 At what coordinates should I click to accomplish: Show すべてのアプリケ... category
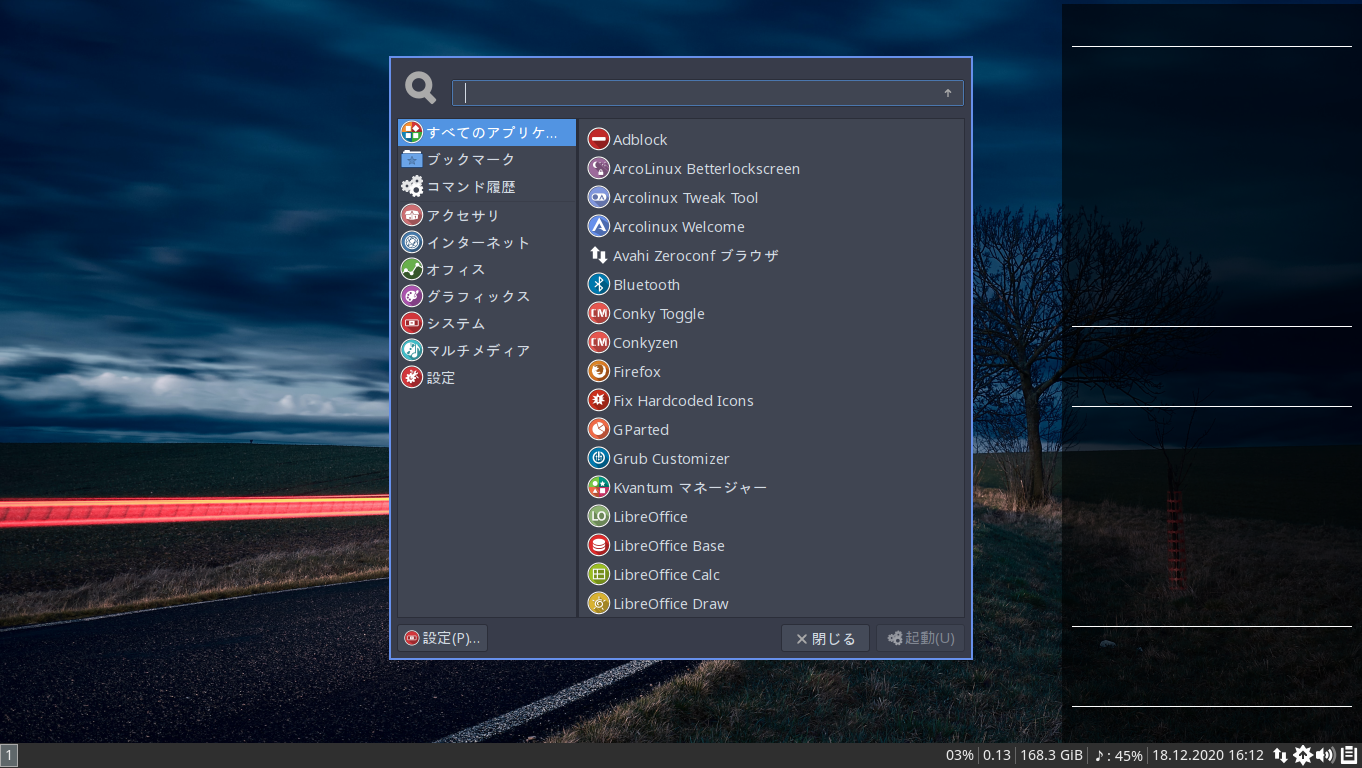(487, 132)
